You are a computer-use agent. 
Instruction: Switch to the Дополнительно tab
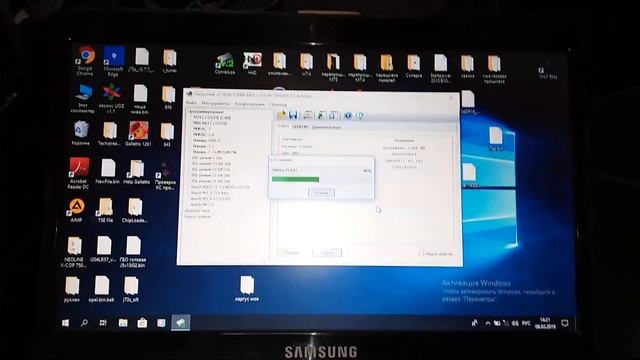click(x=327, y=127)
